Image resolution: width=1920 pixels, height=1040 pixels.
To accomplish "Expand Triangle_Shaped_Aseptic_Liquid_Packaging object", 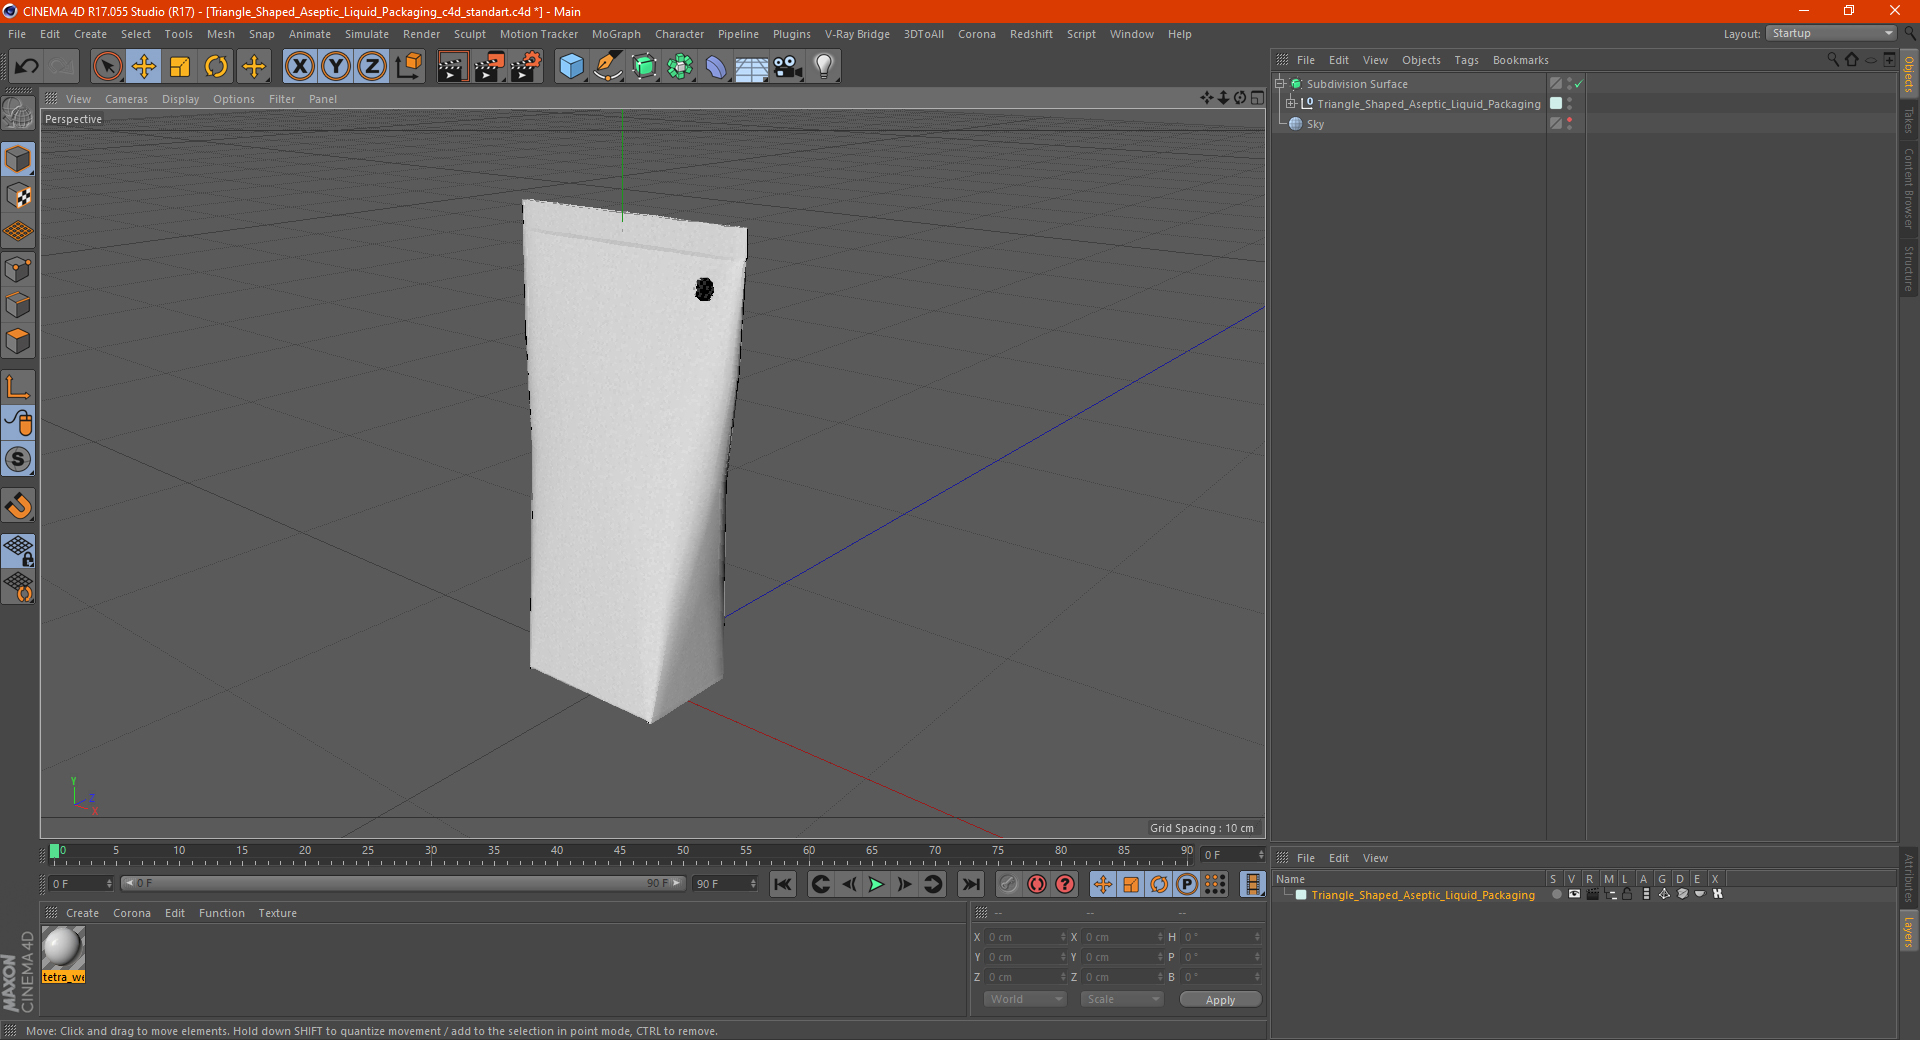I will point(1291,104).
